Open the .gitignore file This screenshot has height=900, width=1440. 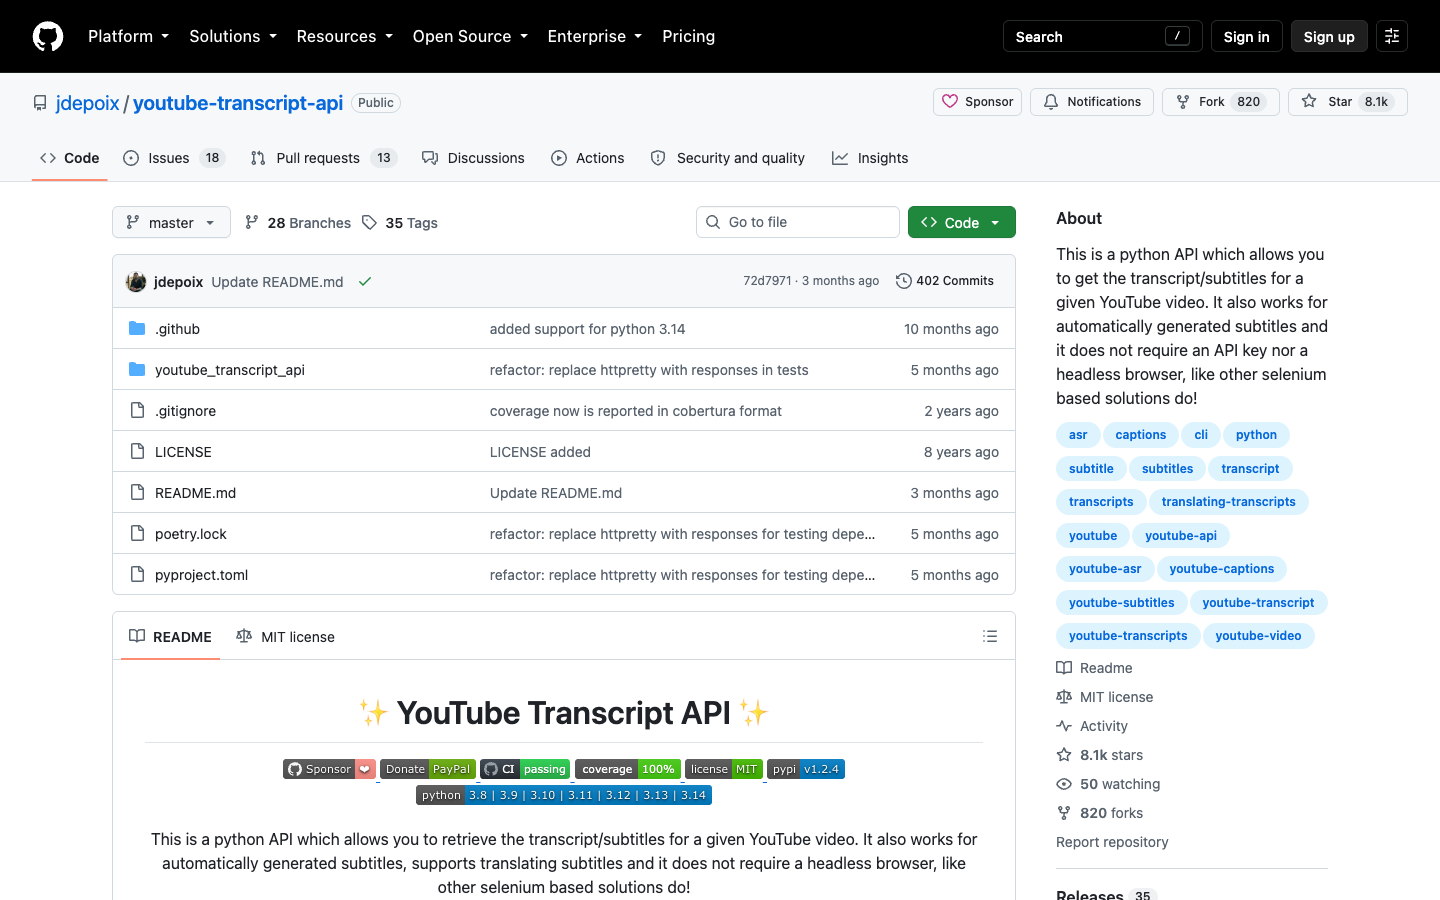pos(185,411)
